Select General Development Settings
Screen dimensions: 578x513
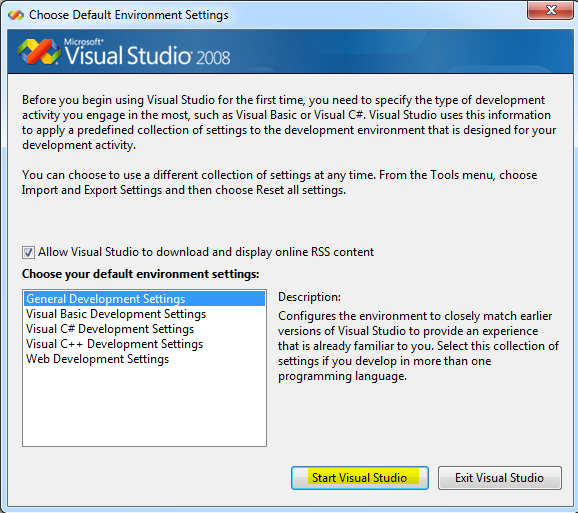pos(144,299)
